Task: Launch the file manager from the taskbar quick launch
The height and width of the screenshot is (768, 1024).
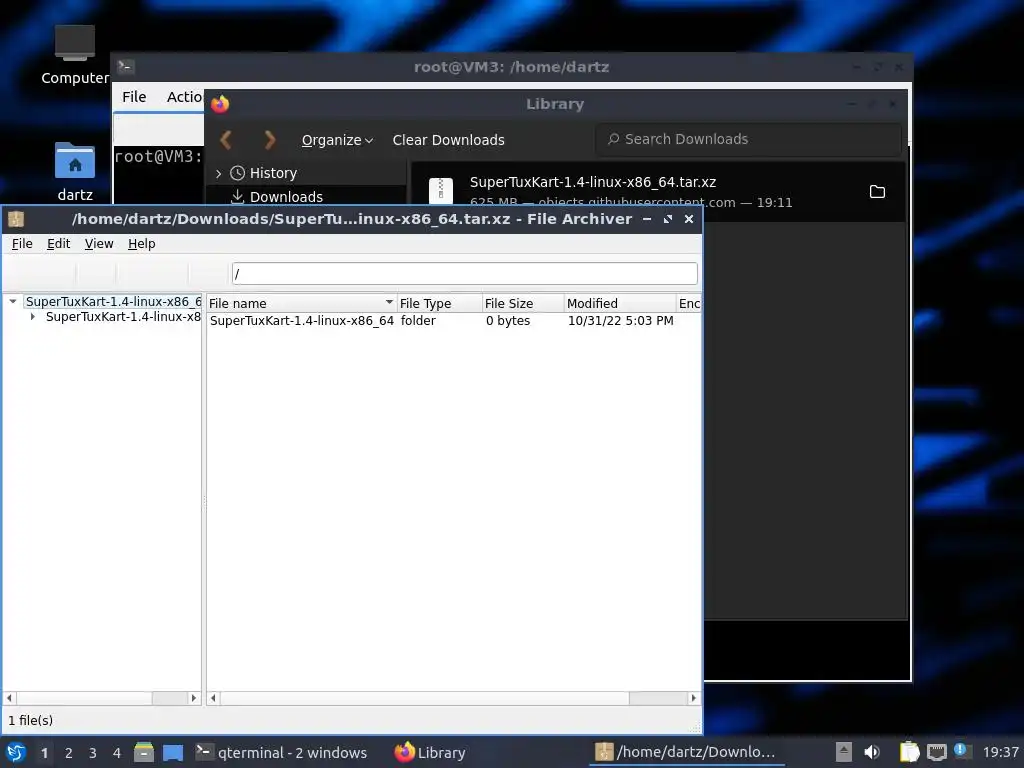Action: 144,752
